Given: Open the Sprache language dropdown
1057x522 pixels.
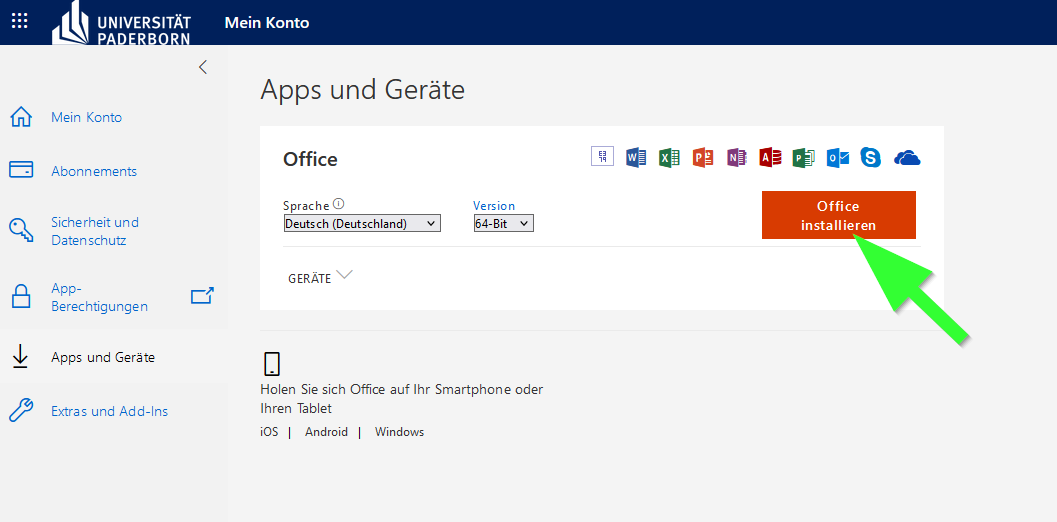Looking at the screenshot, I should (361, 224).
